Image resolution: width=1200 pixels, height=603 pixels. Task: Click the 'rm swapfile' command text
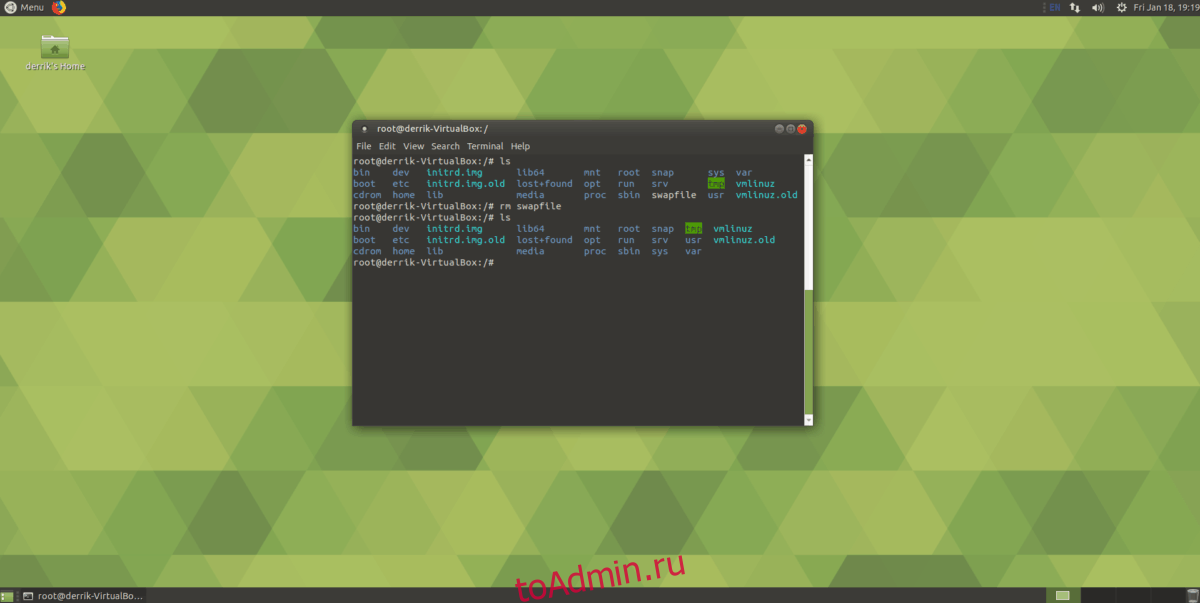pyautogui.click(x=531, y=206)
